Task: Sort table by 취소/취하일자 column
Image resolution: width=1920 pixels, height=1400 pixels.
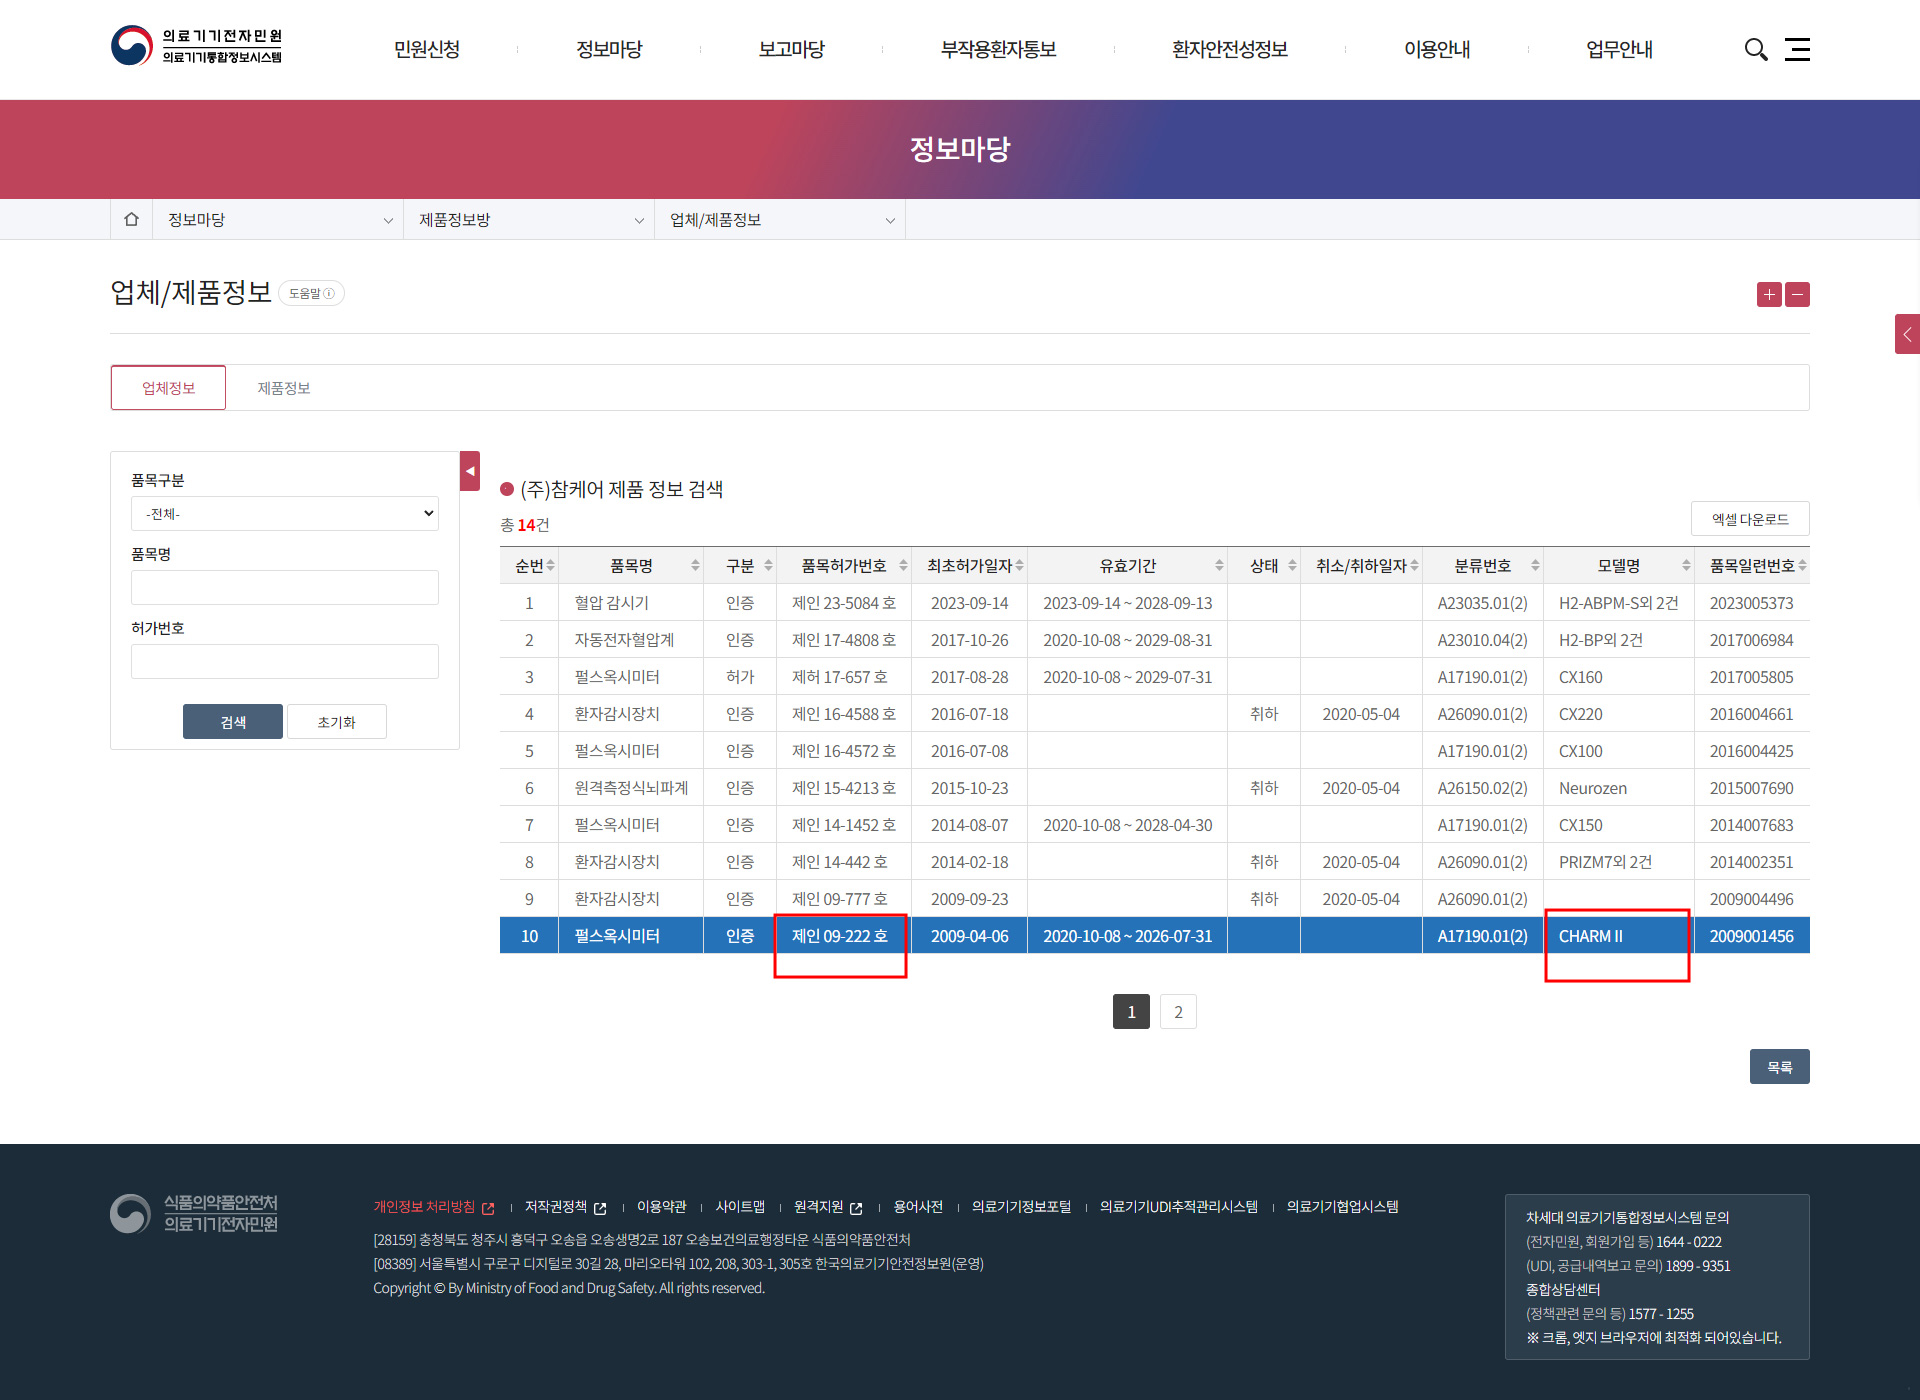Action: pyautogui.click(x=1414, y=566)
